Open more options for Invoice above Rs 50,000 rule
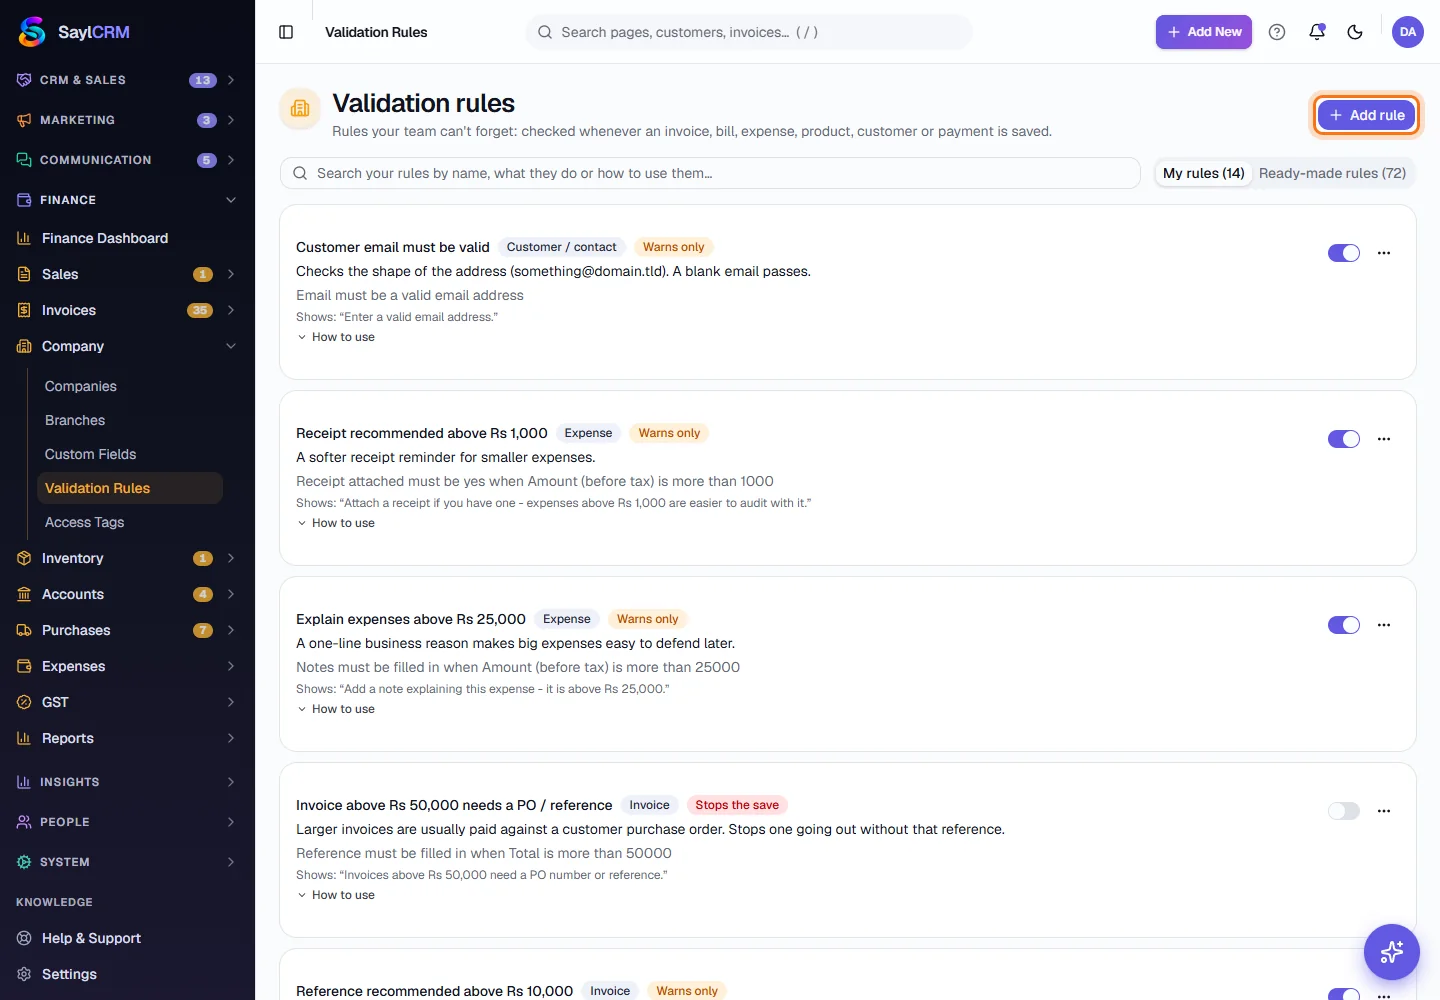The width and height of the screenshot is (1440, 1000). (x=1384, y=811)
